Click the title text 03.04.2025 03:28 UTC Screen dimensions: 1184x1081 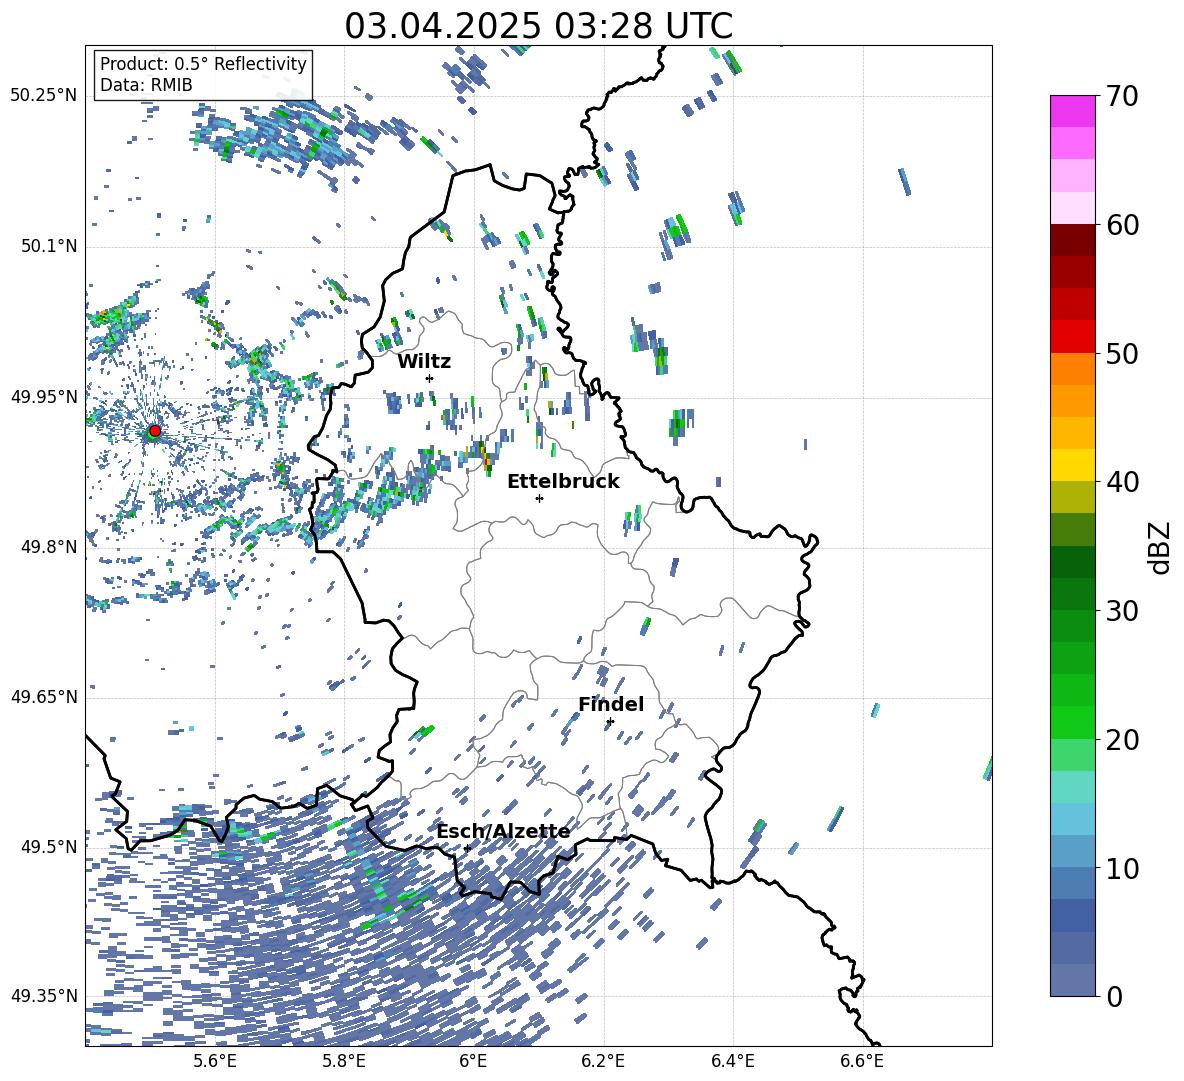pos(538,26)
